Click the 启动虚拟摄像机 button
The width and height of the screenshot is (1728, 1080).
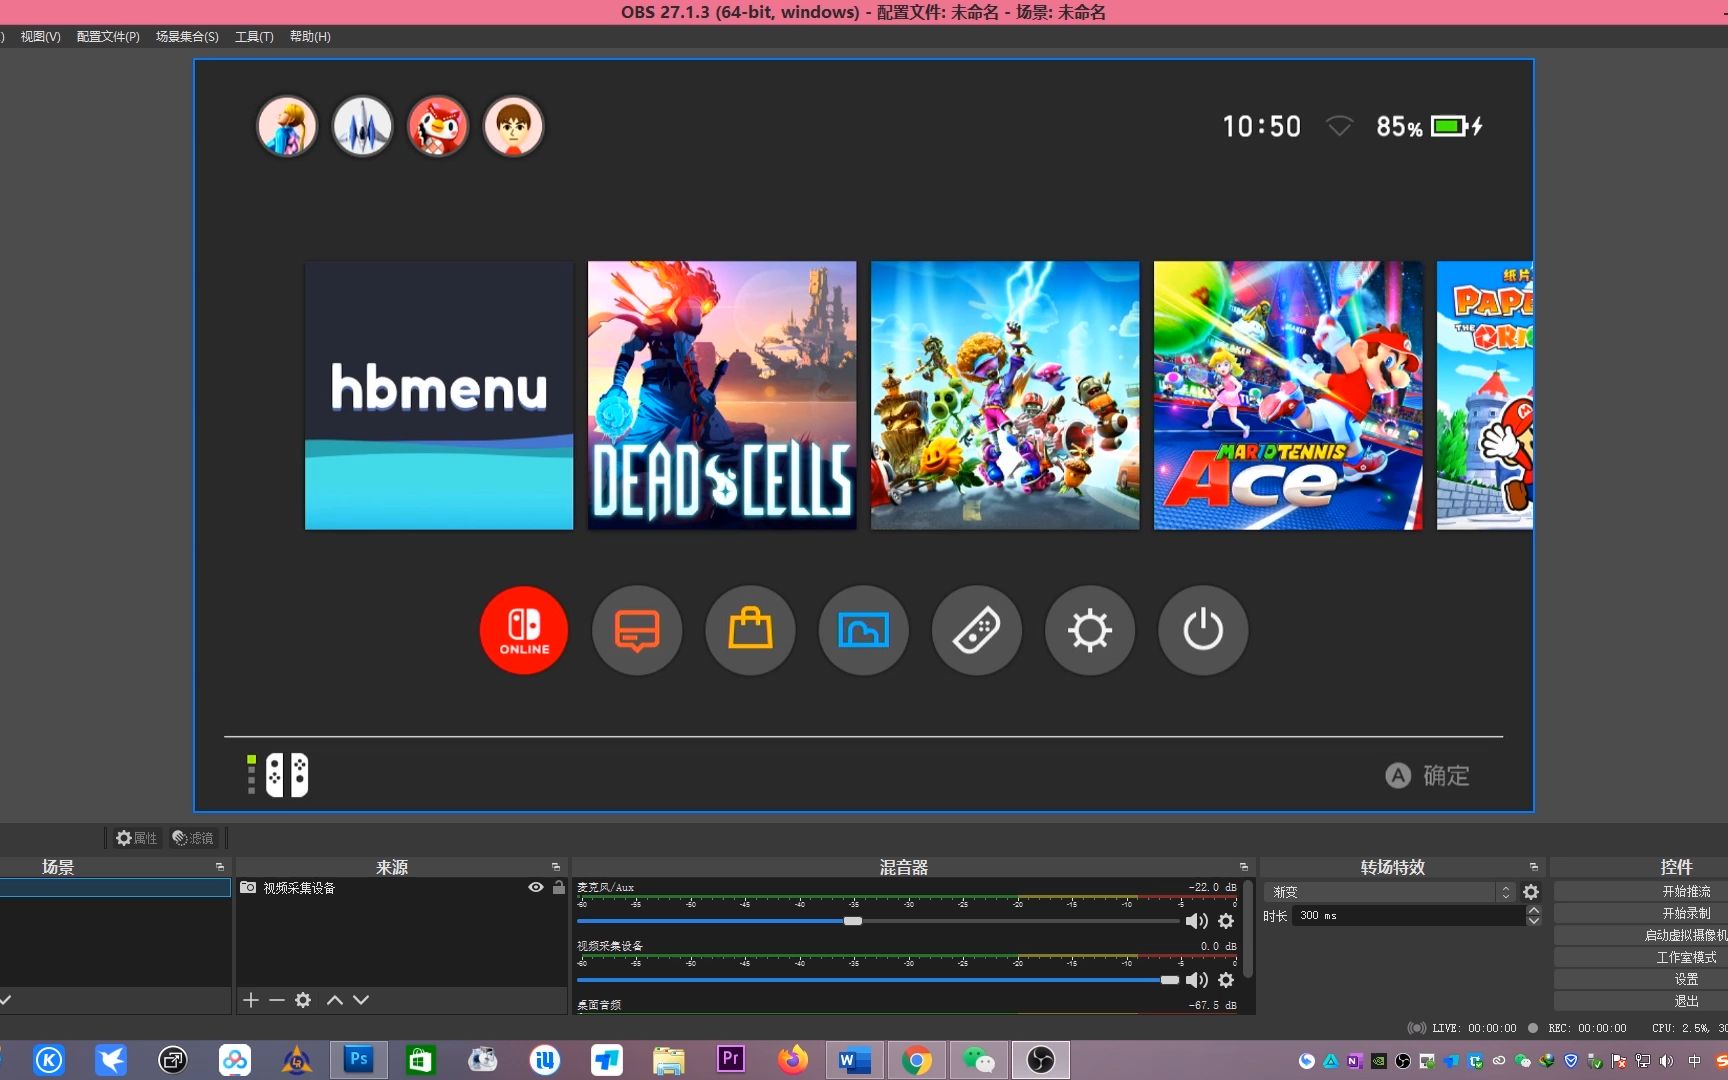(x=1641, y=935)
